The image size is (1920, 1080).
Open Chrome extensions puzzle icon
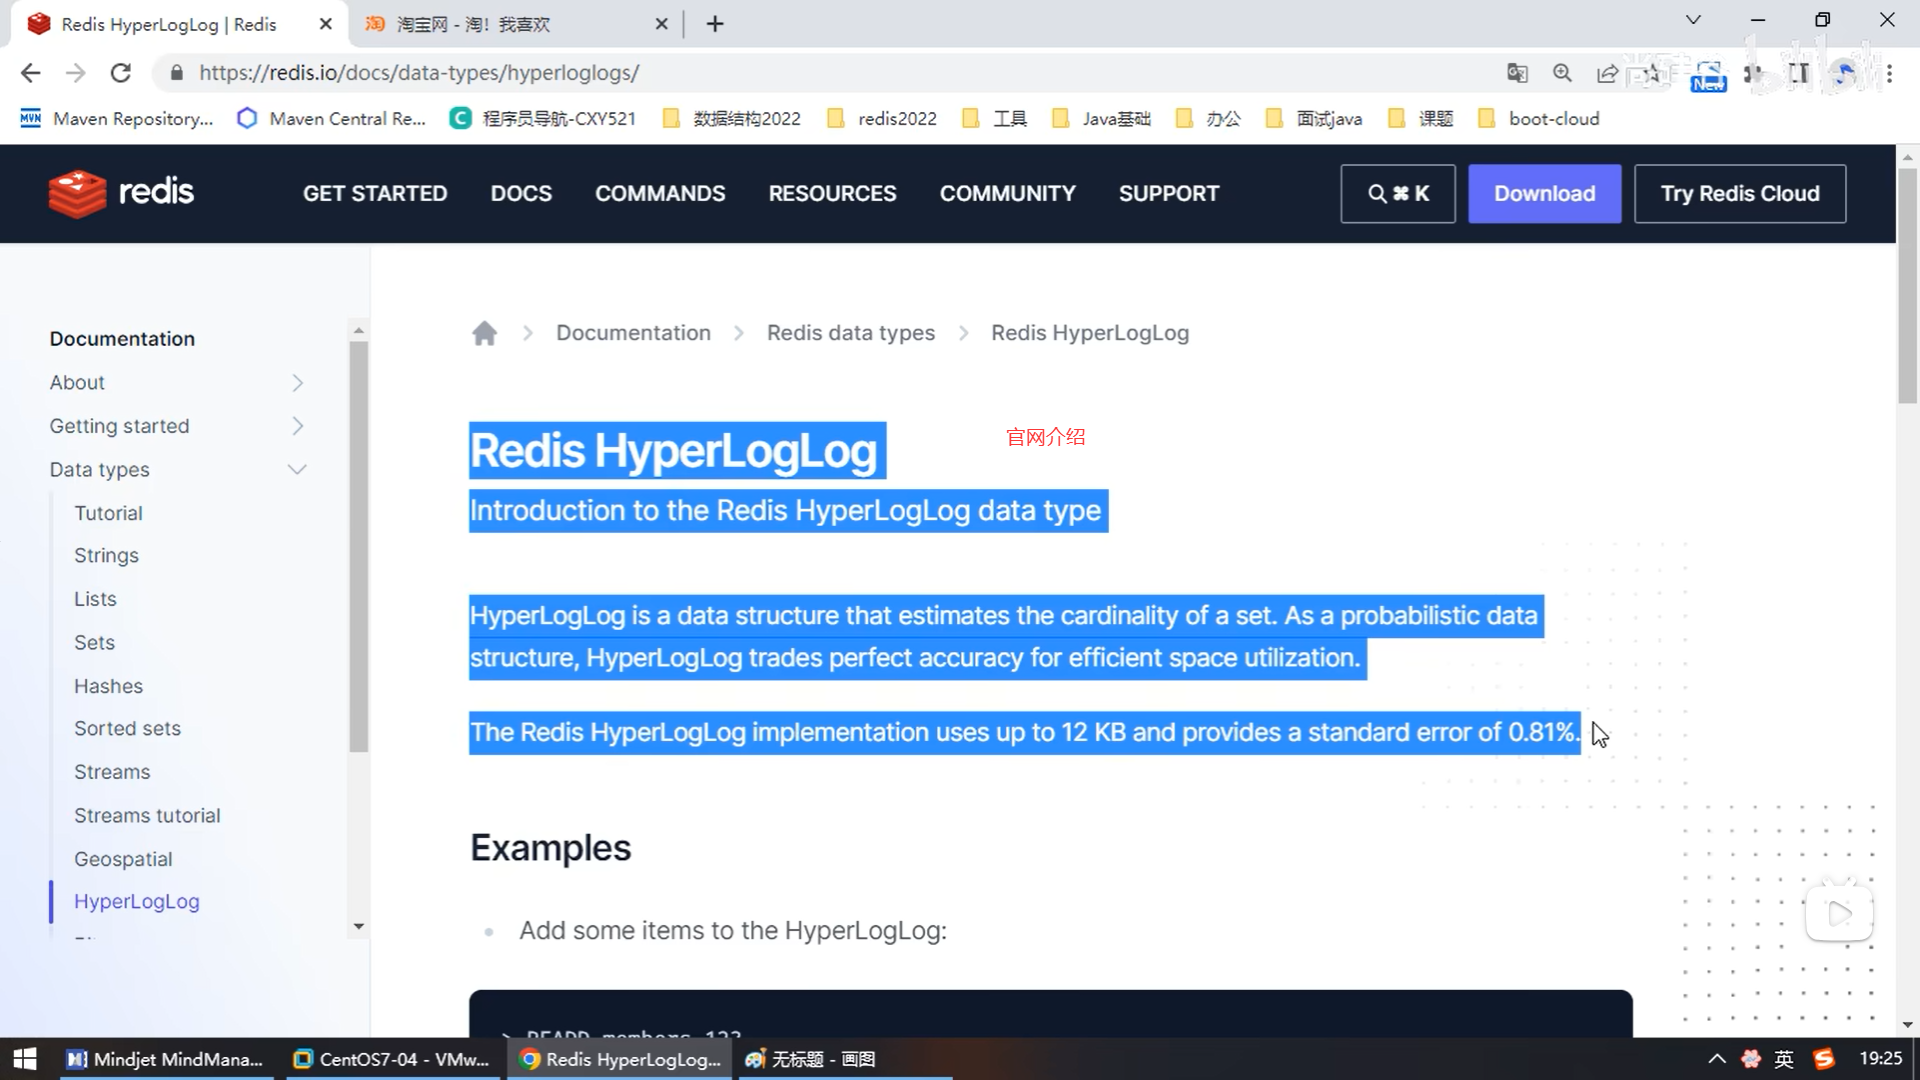coord(1753,73)
